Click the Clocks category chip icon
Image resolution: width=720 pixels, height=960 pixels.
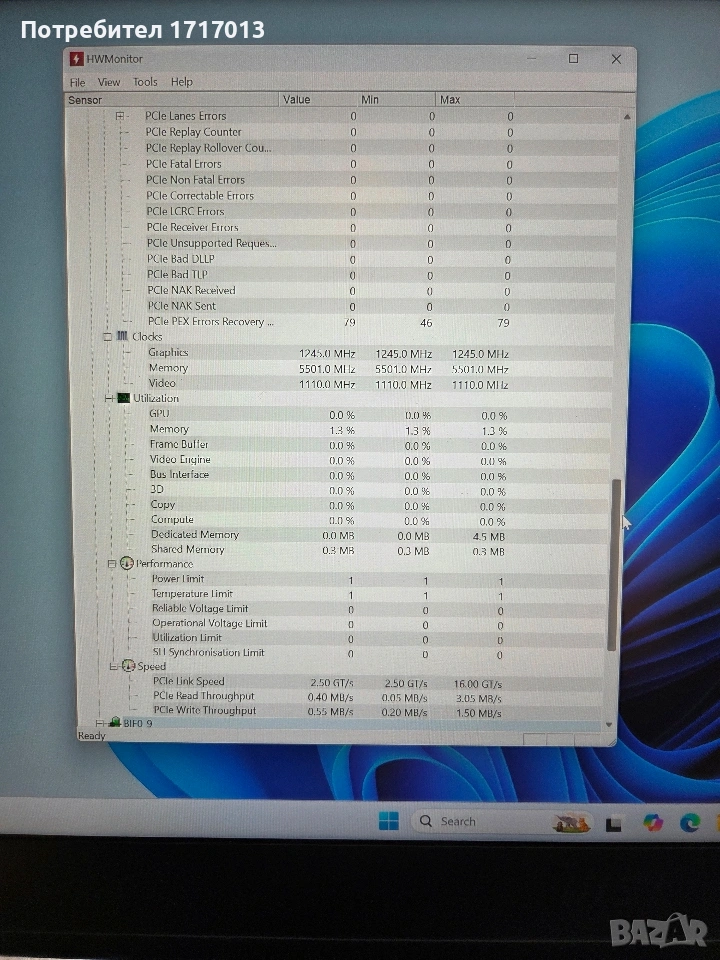point(122,337)
